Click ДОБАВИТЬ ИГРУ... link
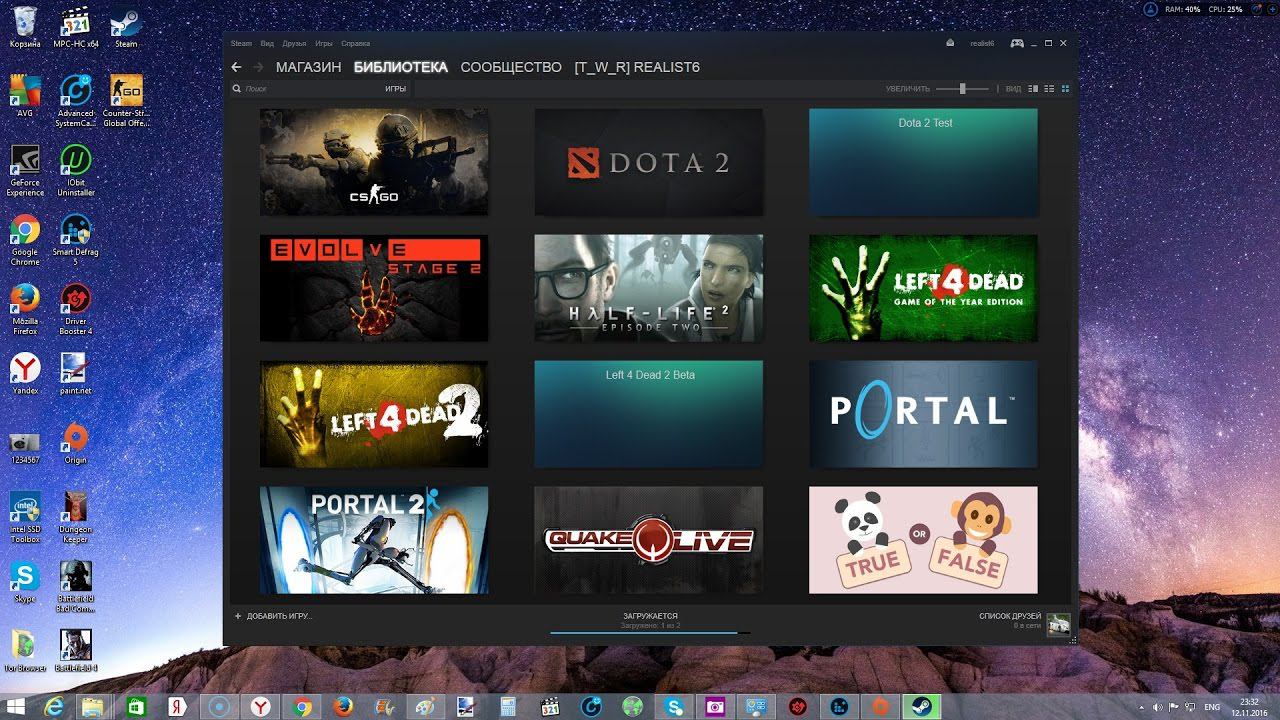Viewport: 1280px width, 720px height. (279, 616)
